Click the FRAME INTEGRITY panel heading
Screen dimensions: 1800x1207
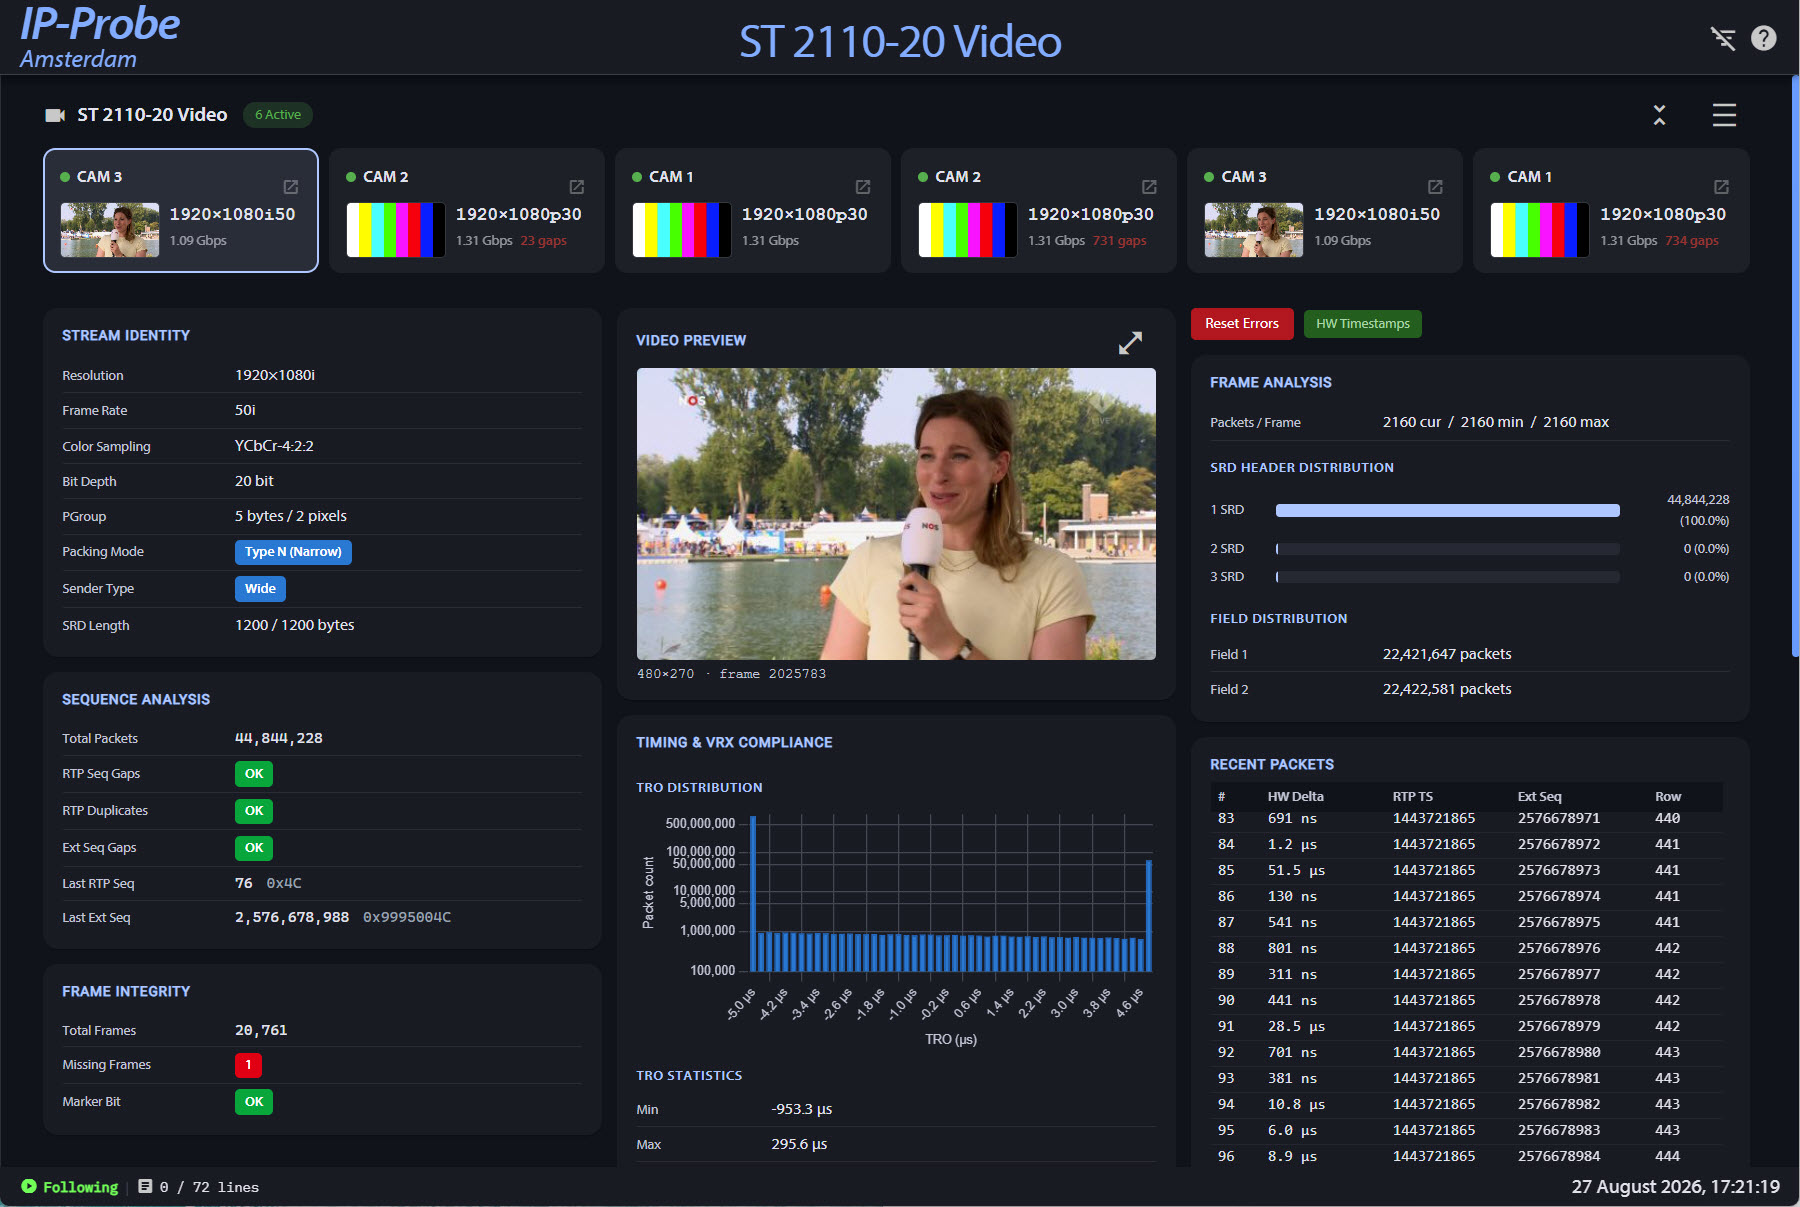point(126,992)
